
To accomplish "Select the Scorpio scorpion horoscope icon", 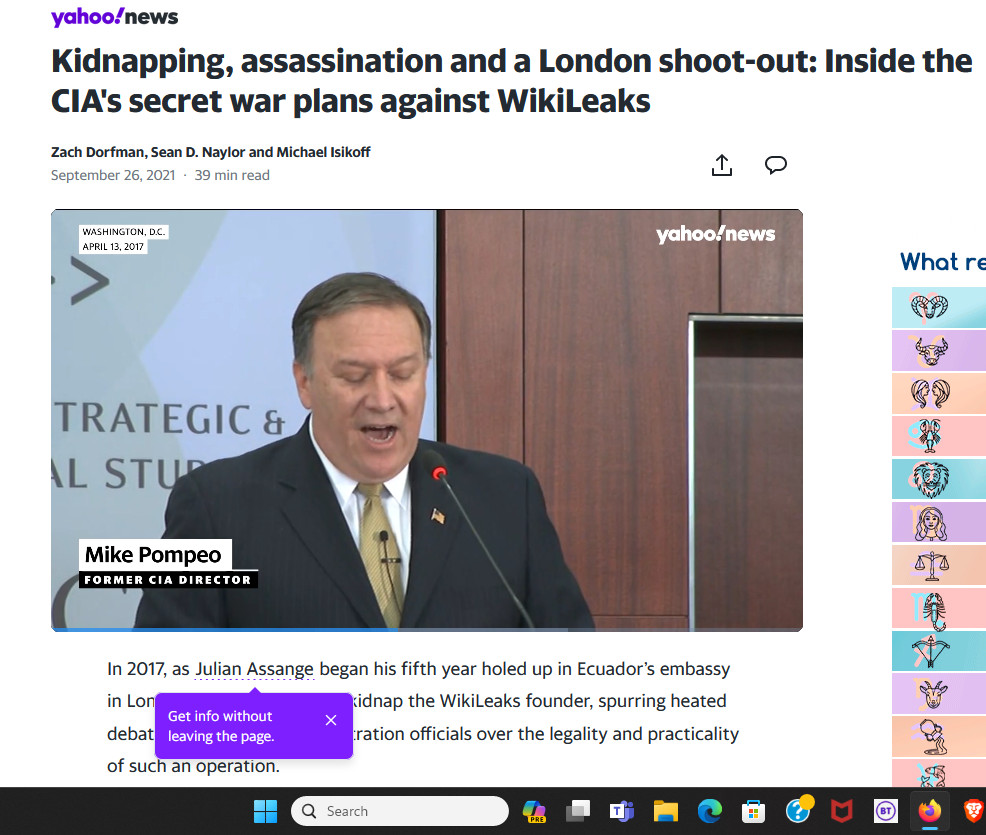I will click(x=933, y=611).
